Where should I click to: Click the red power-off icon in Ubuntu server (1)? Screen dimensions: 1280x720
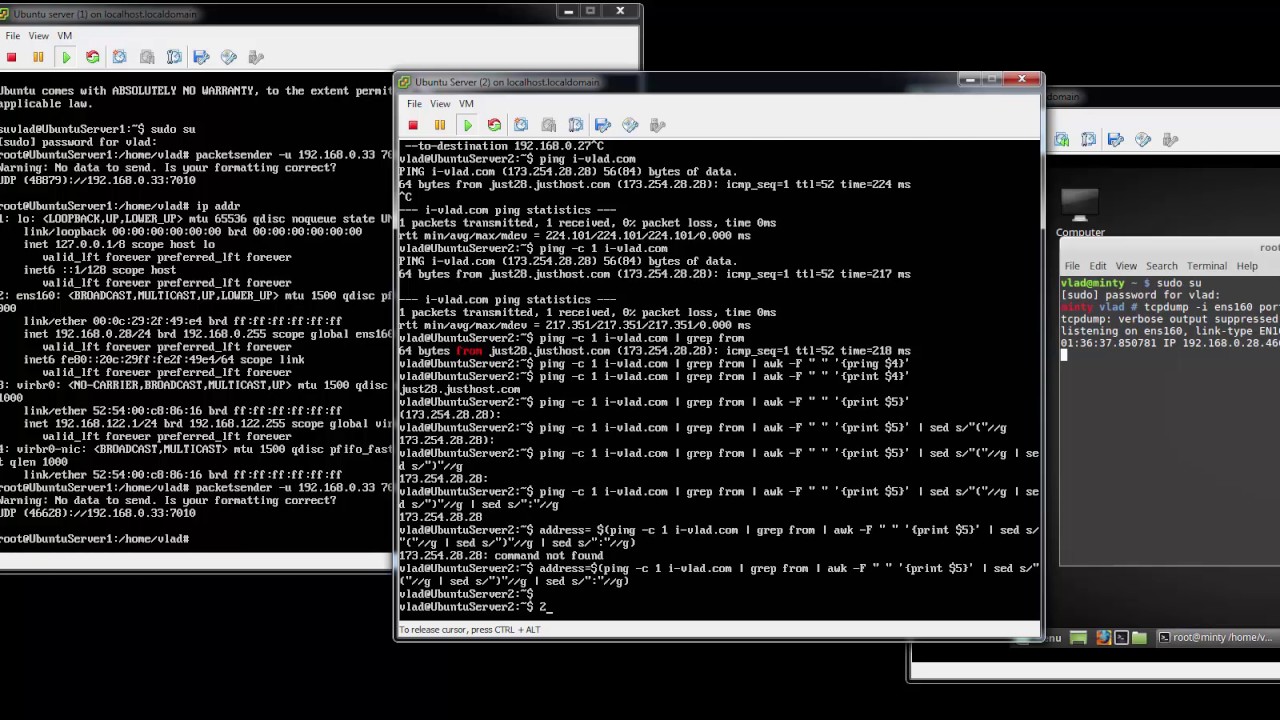point(12,57)
